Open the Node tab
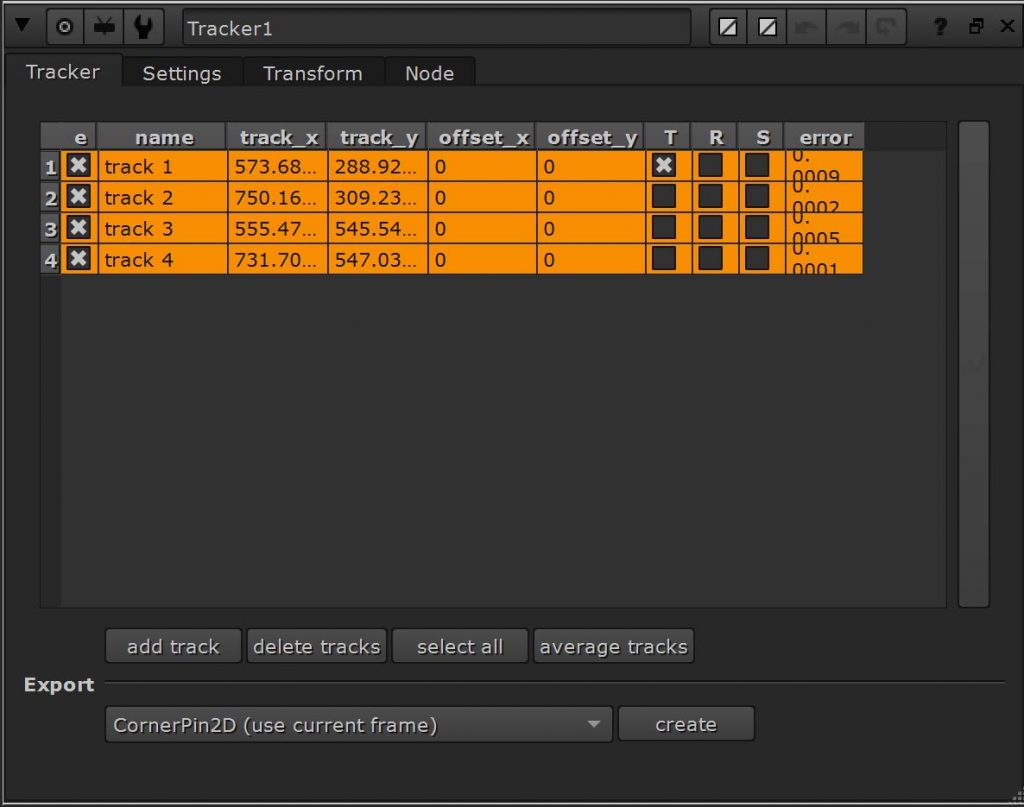Screen dimensions: 1024x807 [x=430, y=72]
